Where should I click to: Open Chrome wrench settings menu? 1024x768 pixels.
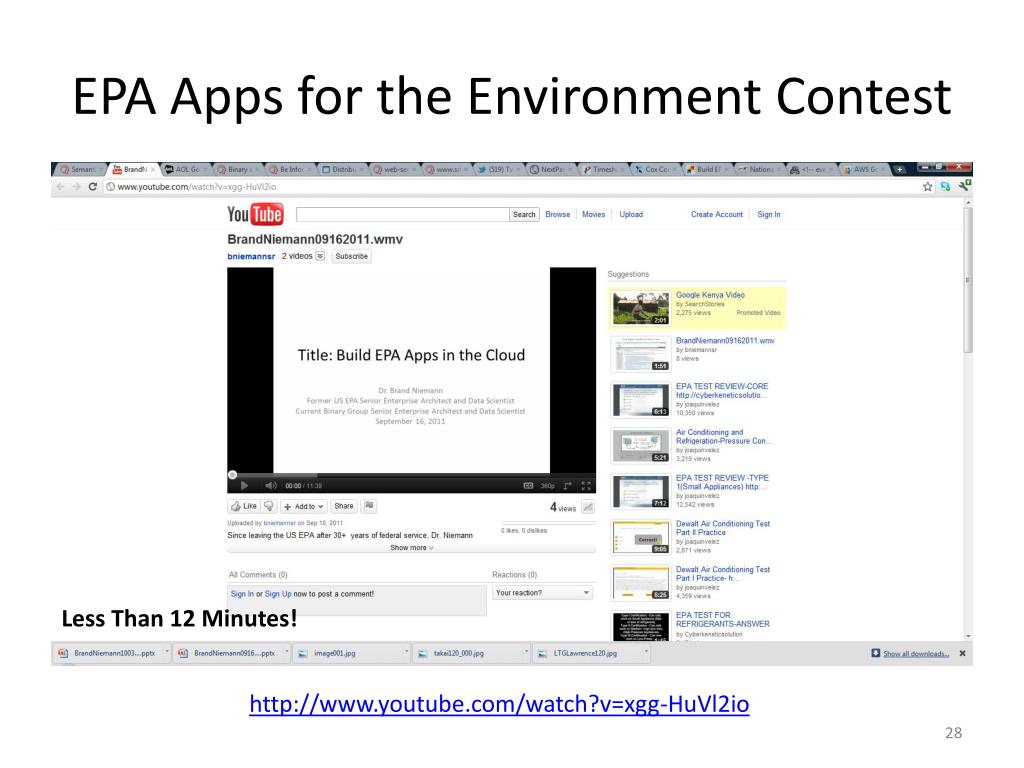point(964,186)
